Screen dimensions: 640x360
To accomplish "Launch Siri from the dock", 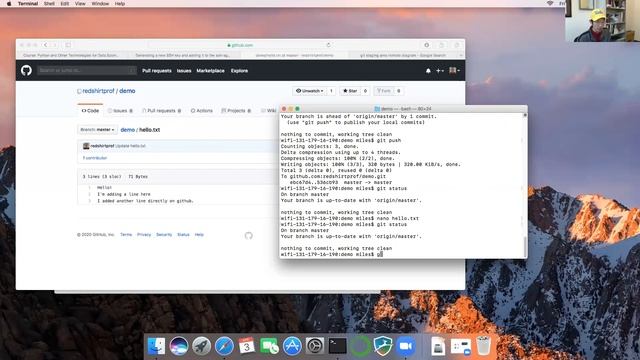I will (179, 346).
